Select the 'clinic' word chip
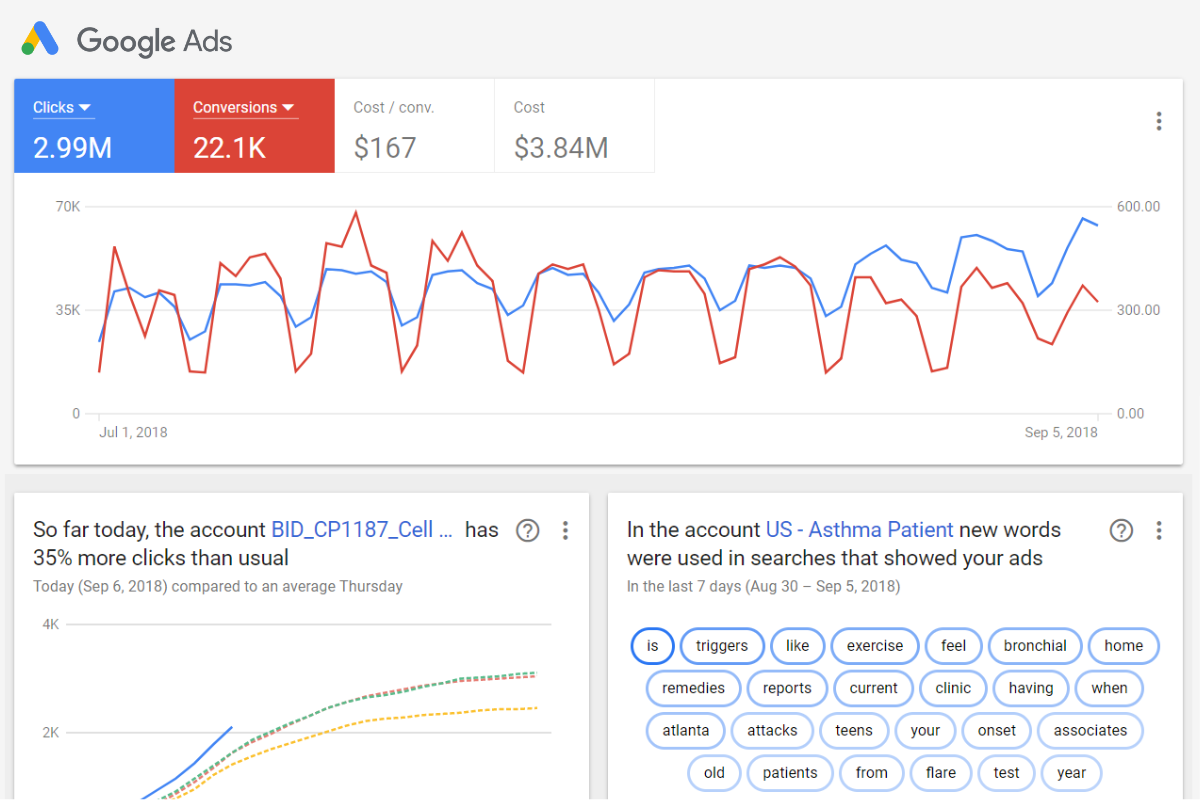 953,688
